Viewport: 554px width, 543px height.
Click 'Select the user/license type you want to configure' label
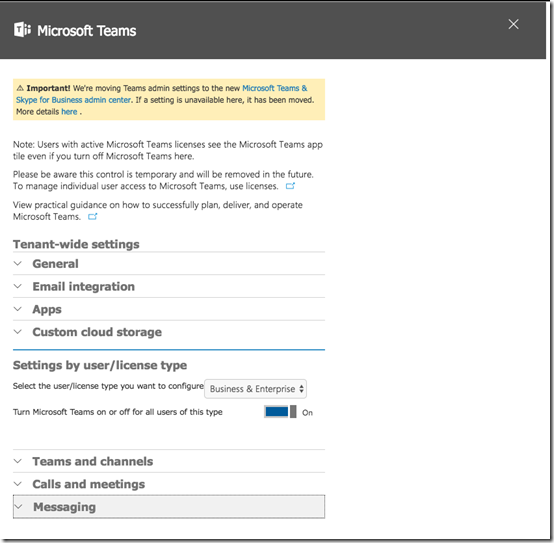coord(108,386)
